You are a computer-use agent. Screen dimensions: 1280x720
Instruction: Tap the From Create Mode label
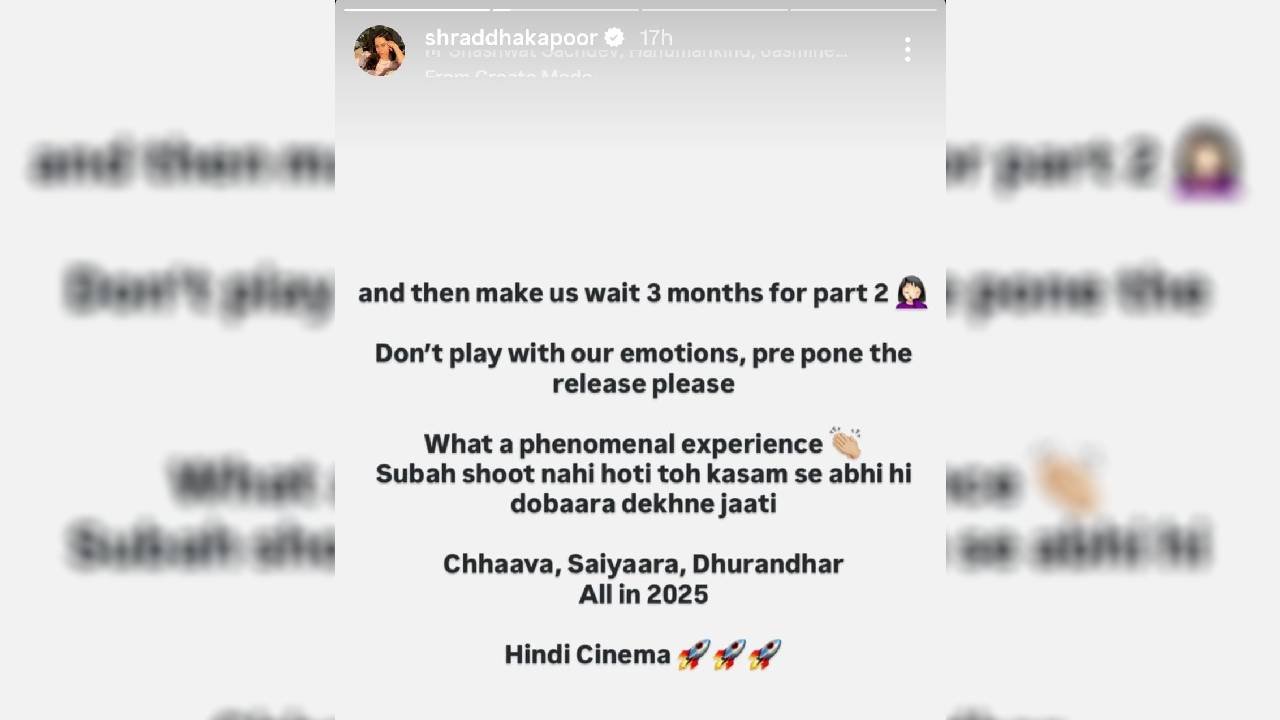508,76
